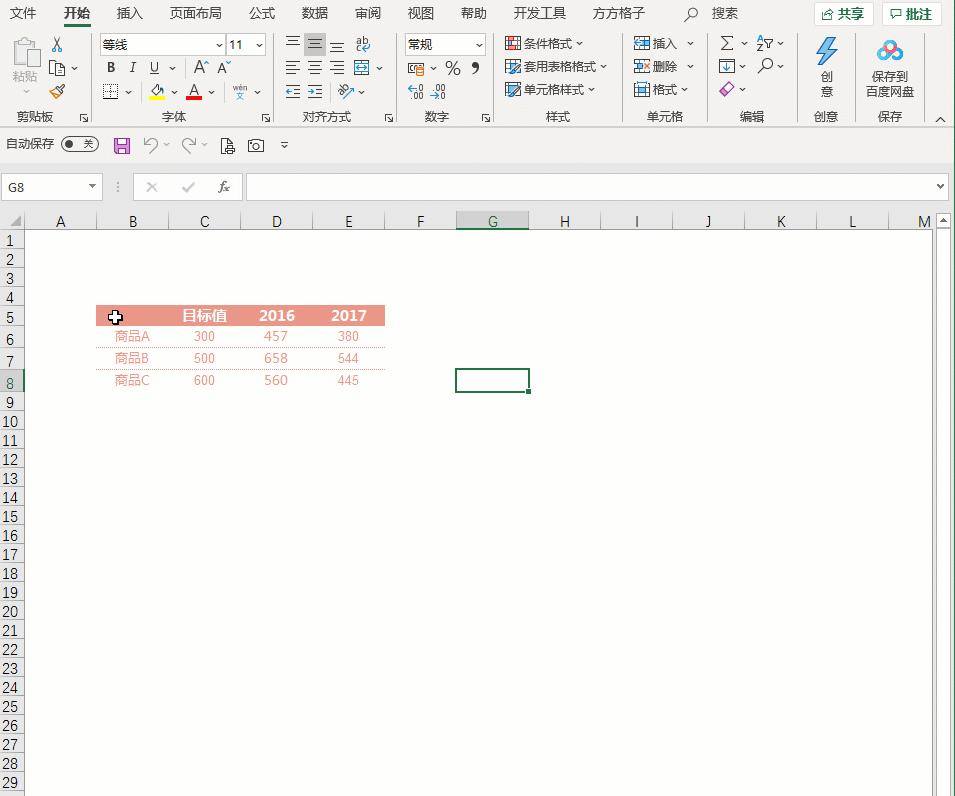955x796 pixels.
Task: Click the insert function fx icon
Action: pyautogui.click(x=224, y=187)
